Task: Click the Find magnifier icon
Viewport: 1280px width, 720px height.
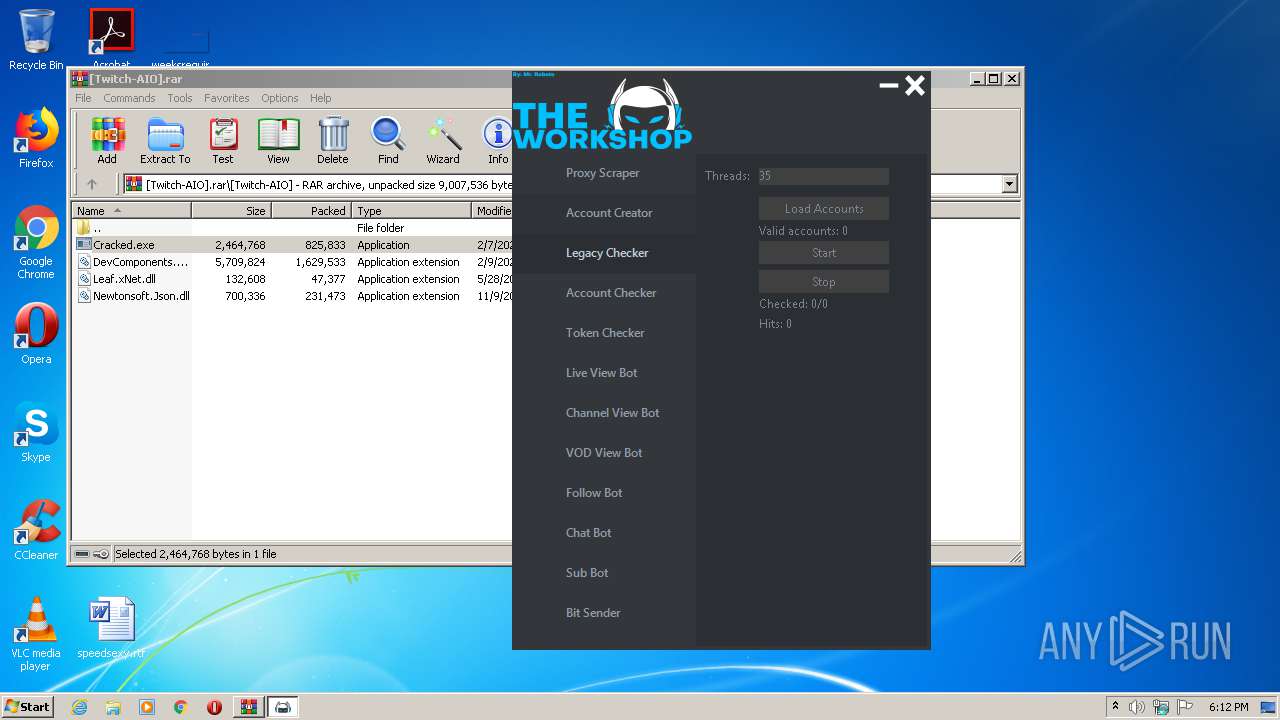Action: click(x=388, y=141)
